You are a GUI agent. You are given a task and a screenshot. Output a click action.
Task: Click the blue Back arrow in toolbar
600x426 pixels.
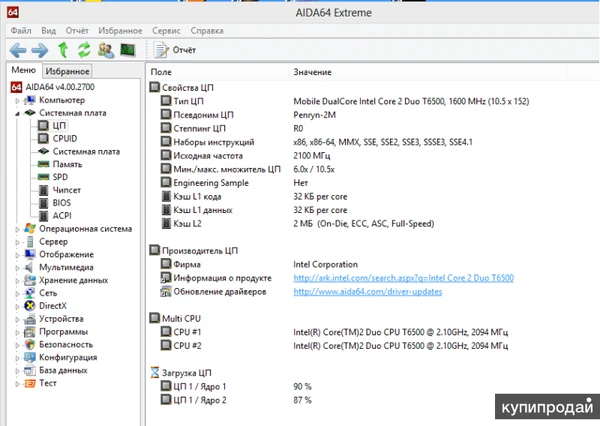click(x=18, y=50)
